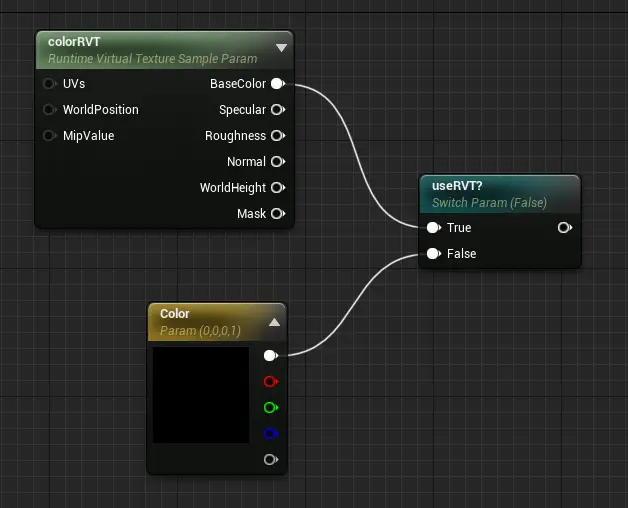This screenshot has height=508, width=628.
Task: Click the black Color parameter preview swatch
Action: (201, 395)
